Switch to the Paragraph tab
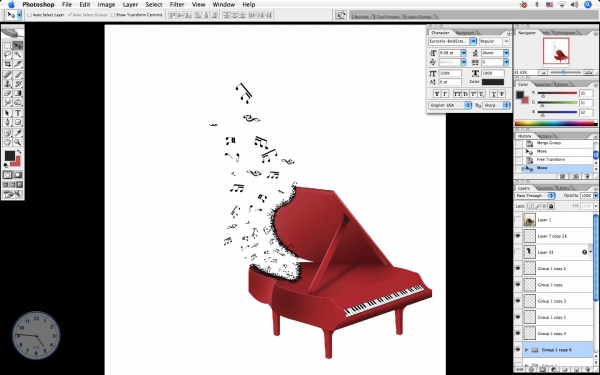The width and height of the screenshot is (600, 375). point(465,33)
